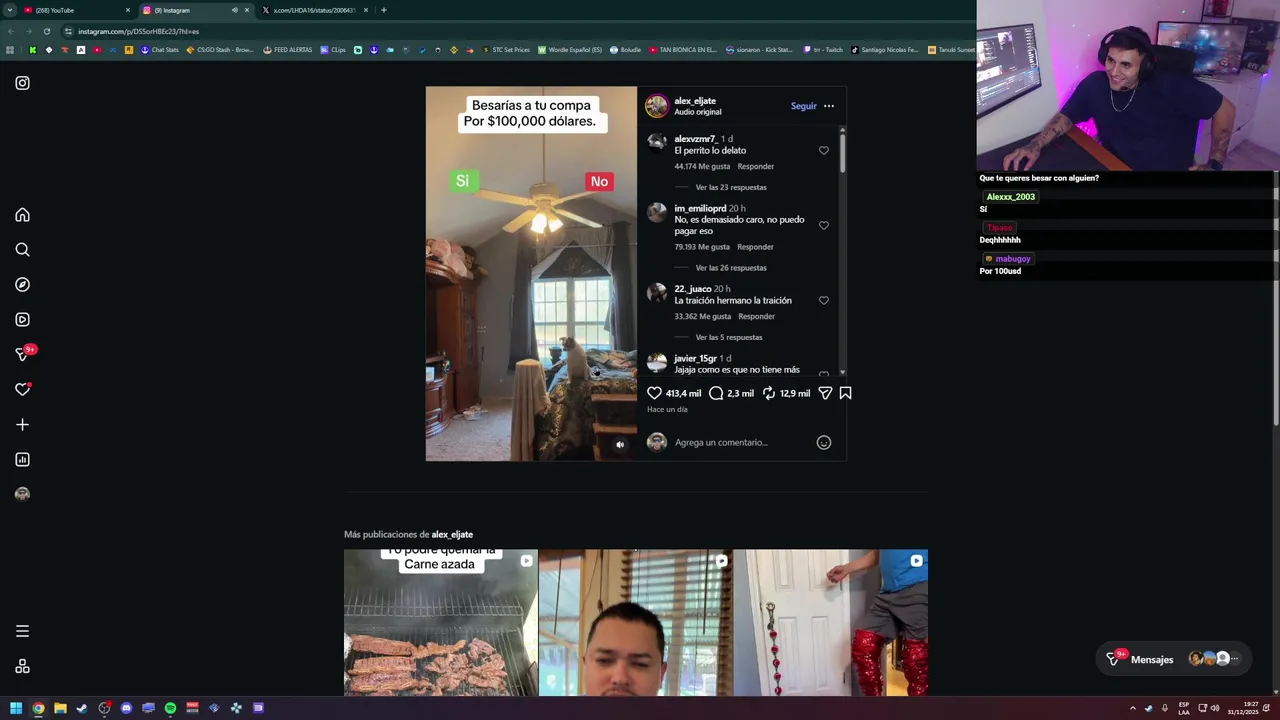Reply to alexvzmr7_'s comment
Screen dimensions: 1280x720
[x=755, y=166]
